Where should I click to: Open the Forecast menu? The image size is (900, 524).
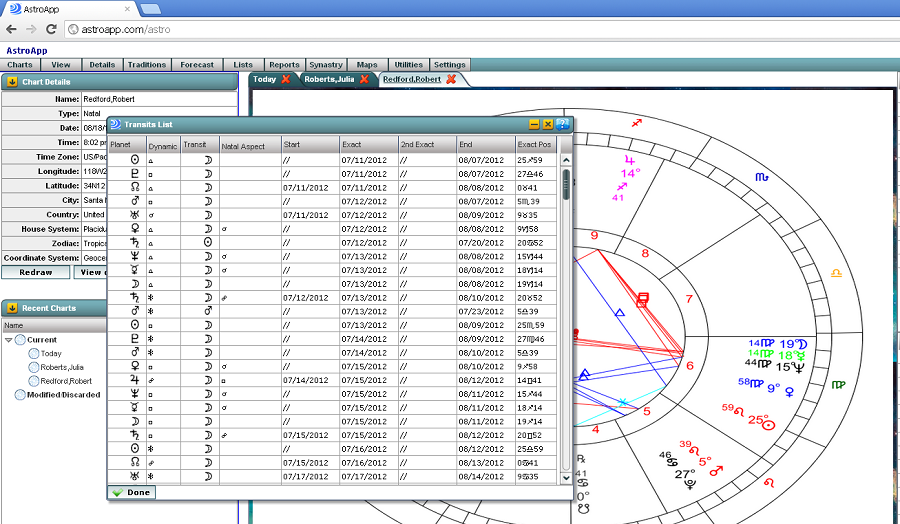pyautogui.click(x=197, y=65)
